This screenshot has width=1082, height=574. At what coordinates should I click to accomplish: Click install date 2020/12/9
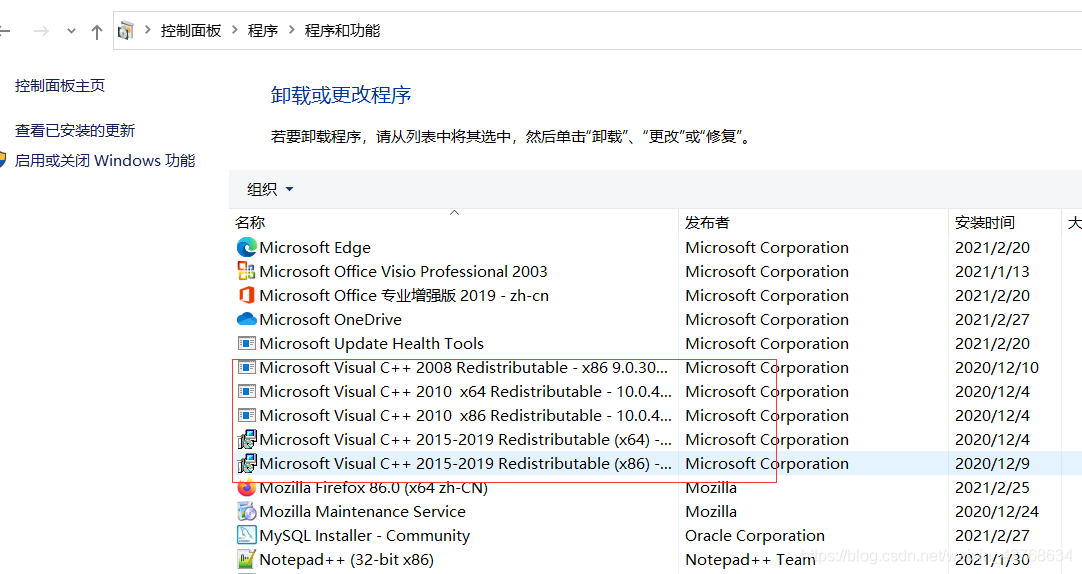point(992,464)
